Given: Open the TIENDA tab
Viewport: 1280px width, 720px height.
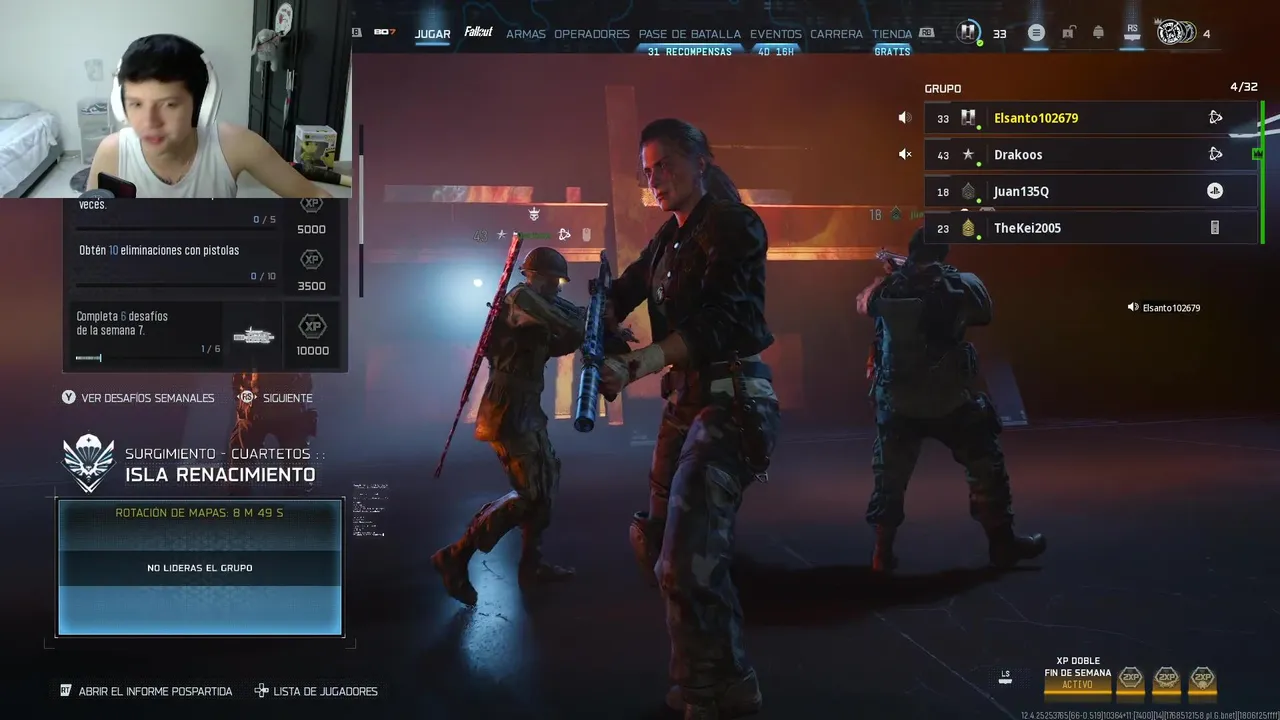Looking at the screenshot, I should [892, 34].
